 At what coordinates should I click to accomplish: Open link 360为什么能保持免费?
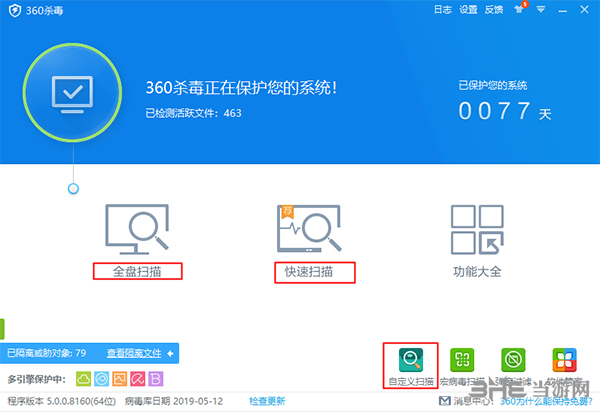(546, 401)
